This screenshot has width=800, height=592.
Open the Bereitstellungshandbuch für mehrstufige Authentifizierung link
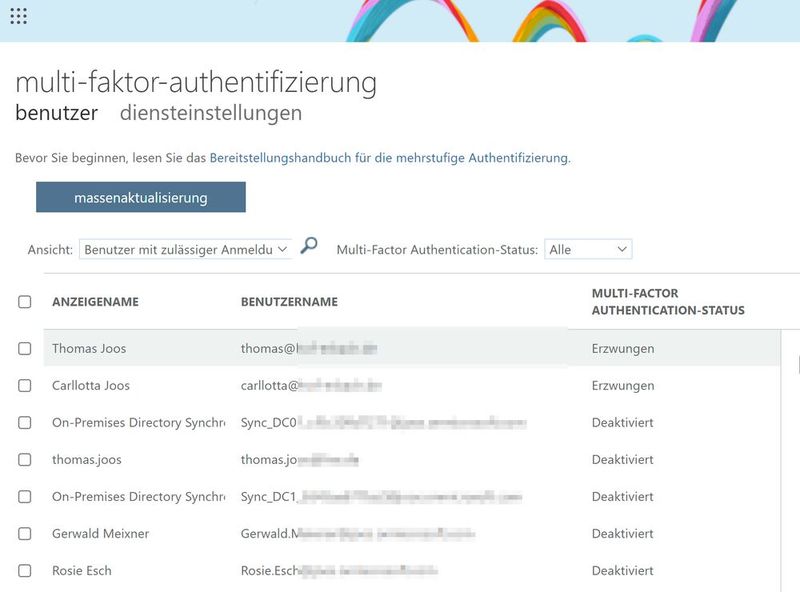(x=390, y=158)
